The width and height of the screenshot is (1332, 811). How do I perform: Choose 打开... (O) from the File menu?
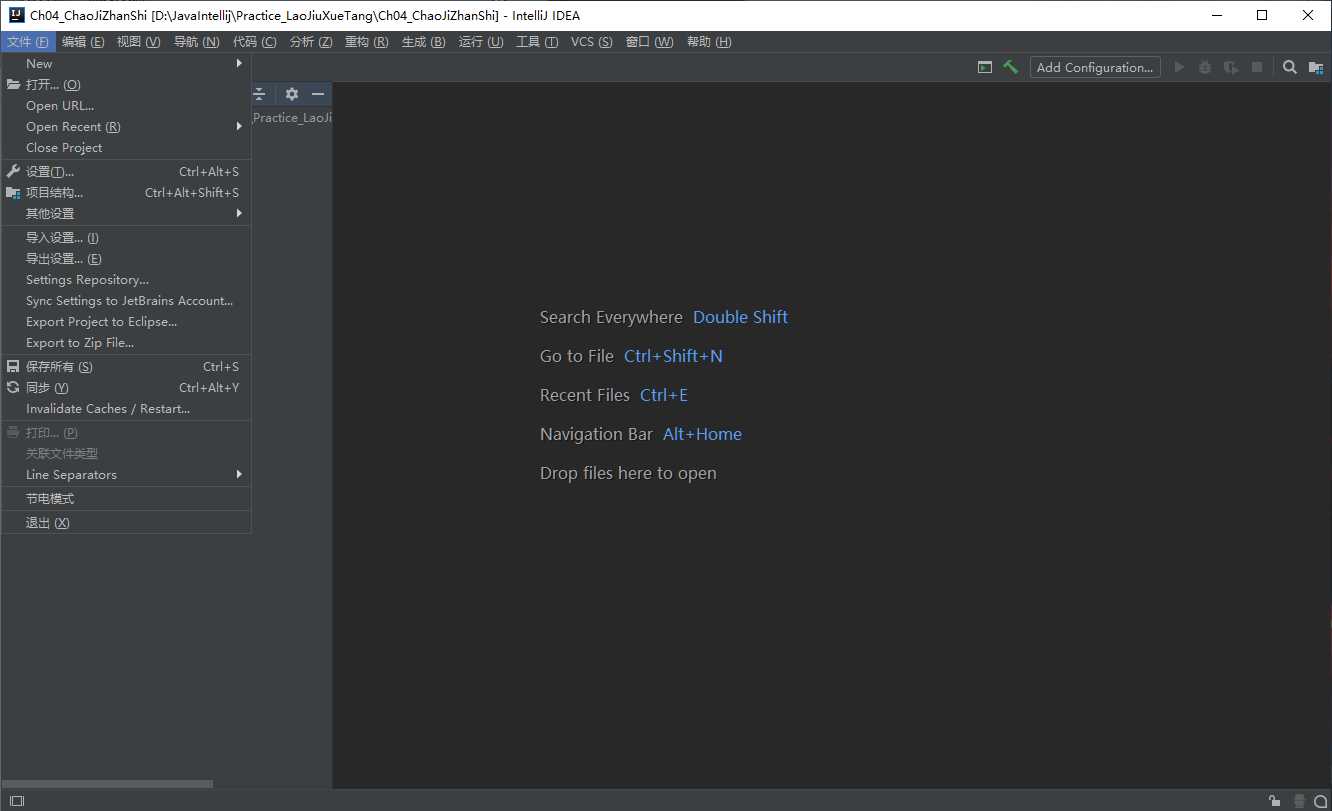point(126,84)
